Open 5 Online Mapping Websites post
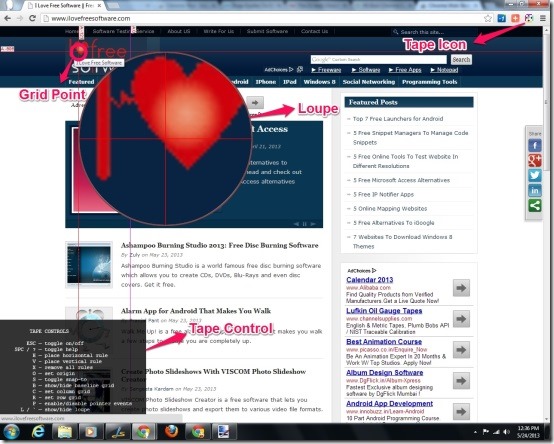The height and width of the screenshot is (444, 554). click(390, 209)
